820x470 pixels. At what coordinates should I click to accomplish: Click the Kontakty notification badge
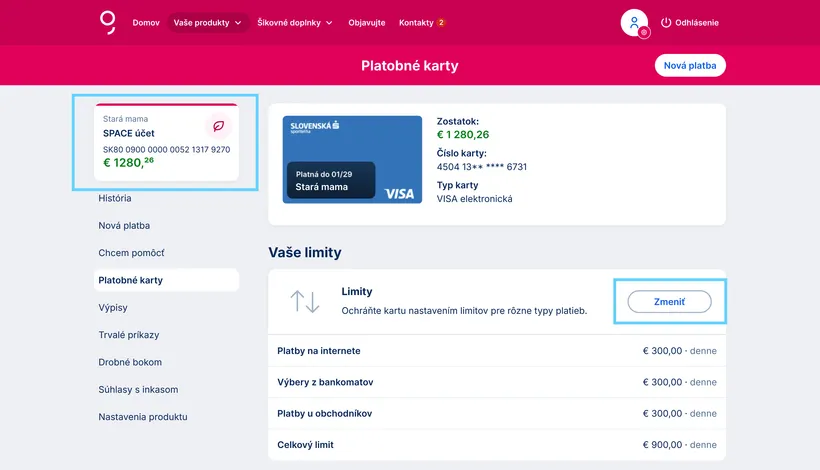(441, 22)
